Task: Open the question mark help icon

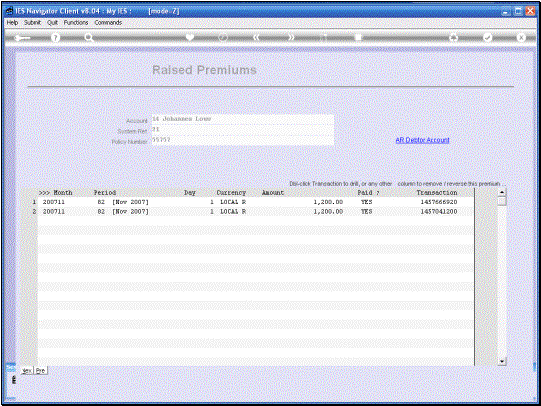Action: (55, 38)
